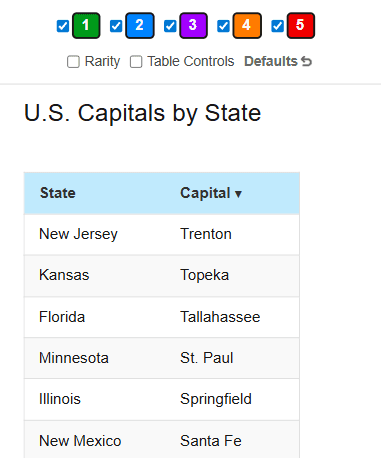Screen dimensions: 381x458
Task: Click the Springfield capital cell
Action: pos(216,399)
